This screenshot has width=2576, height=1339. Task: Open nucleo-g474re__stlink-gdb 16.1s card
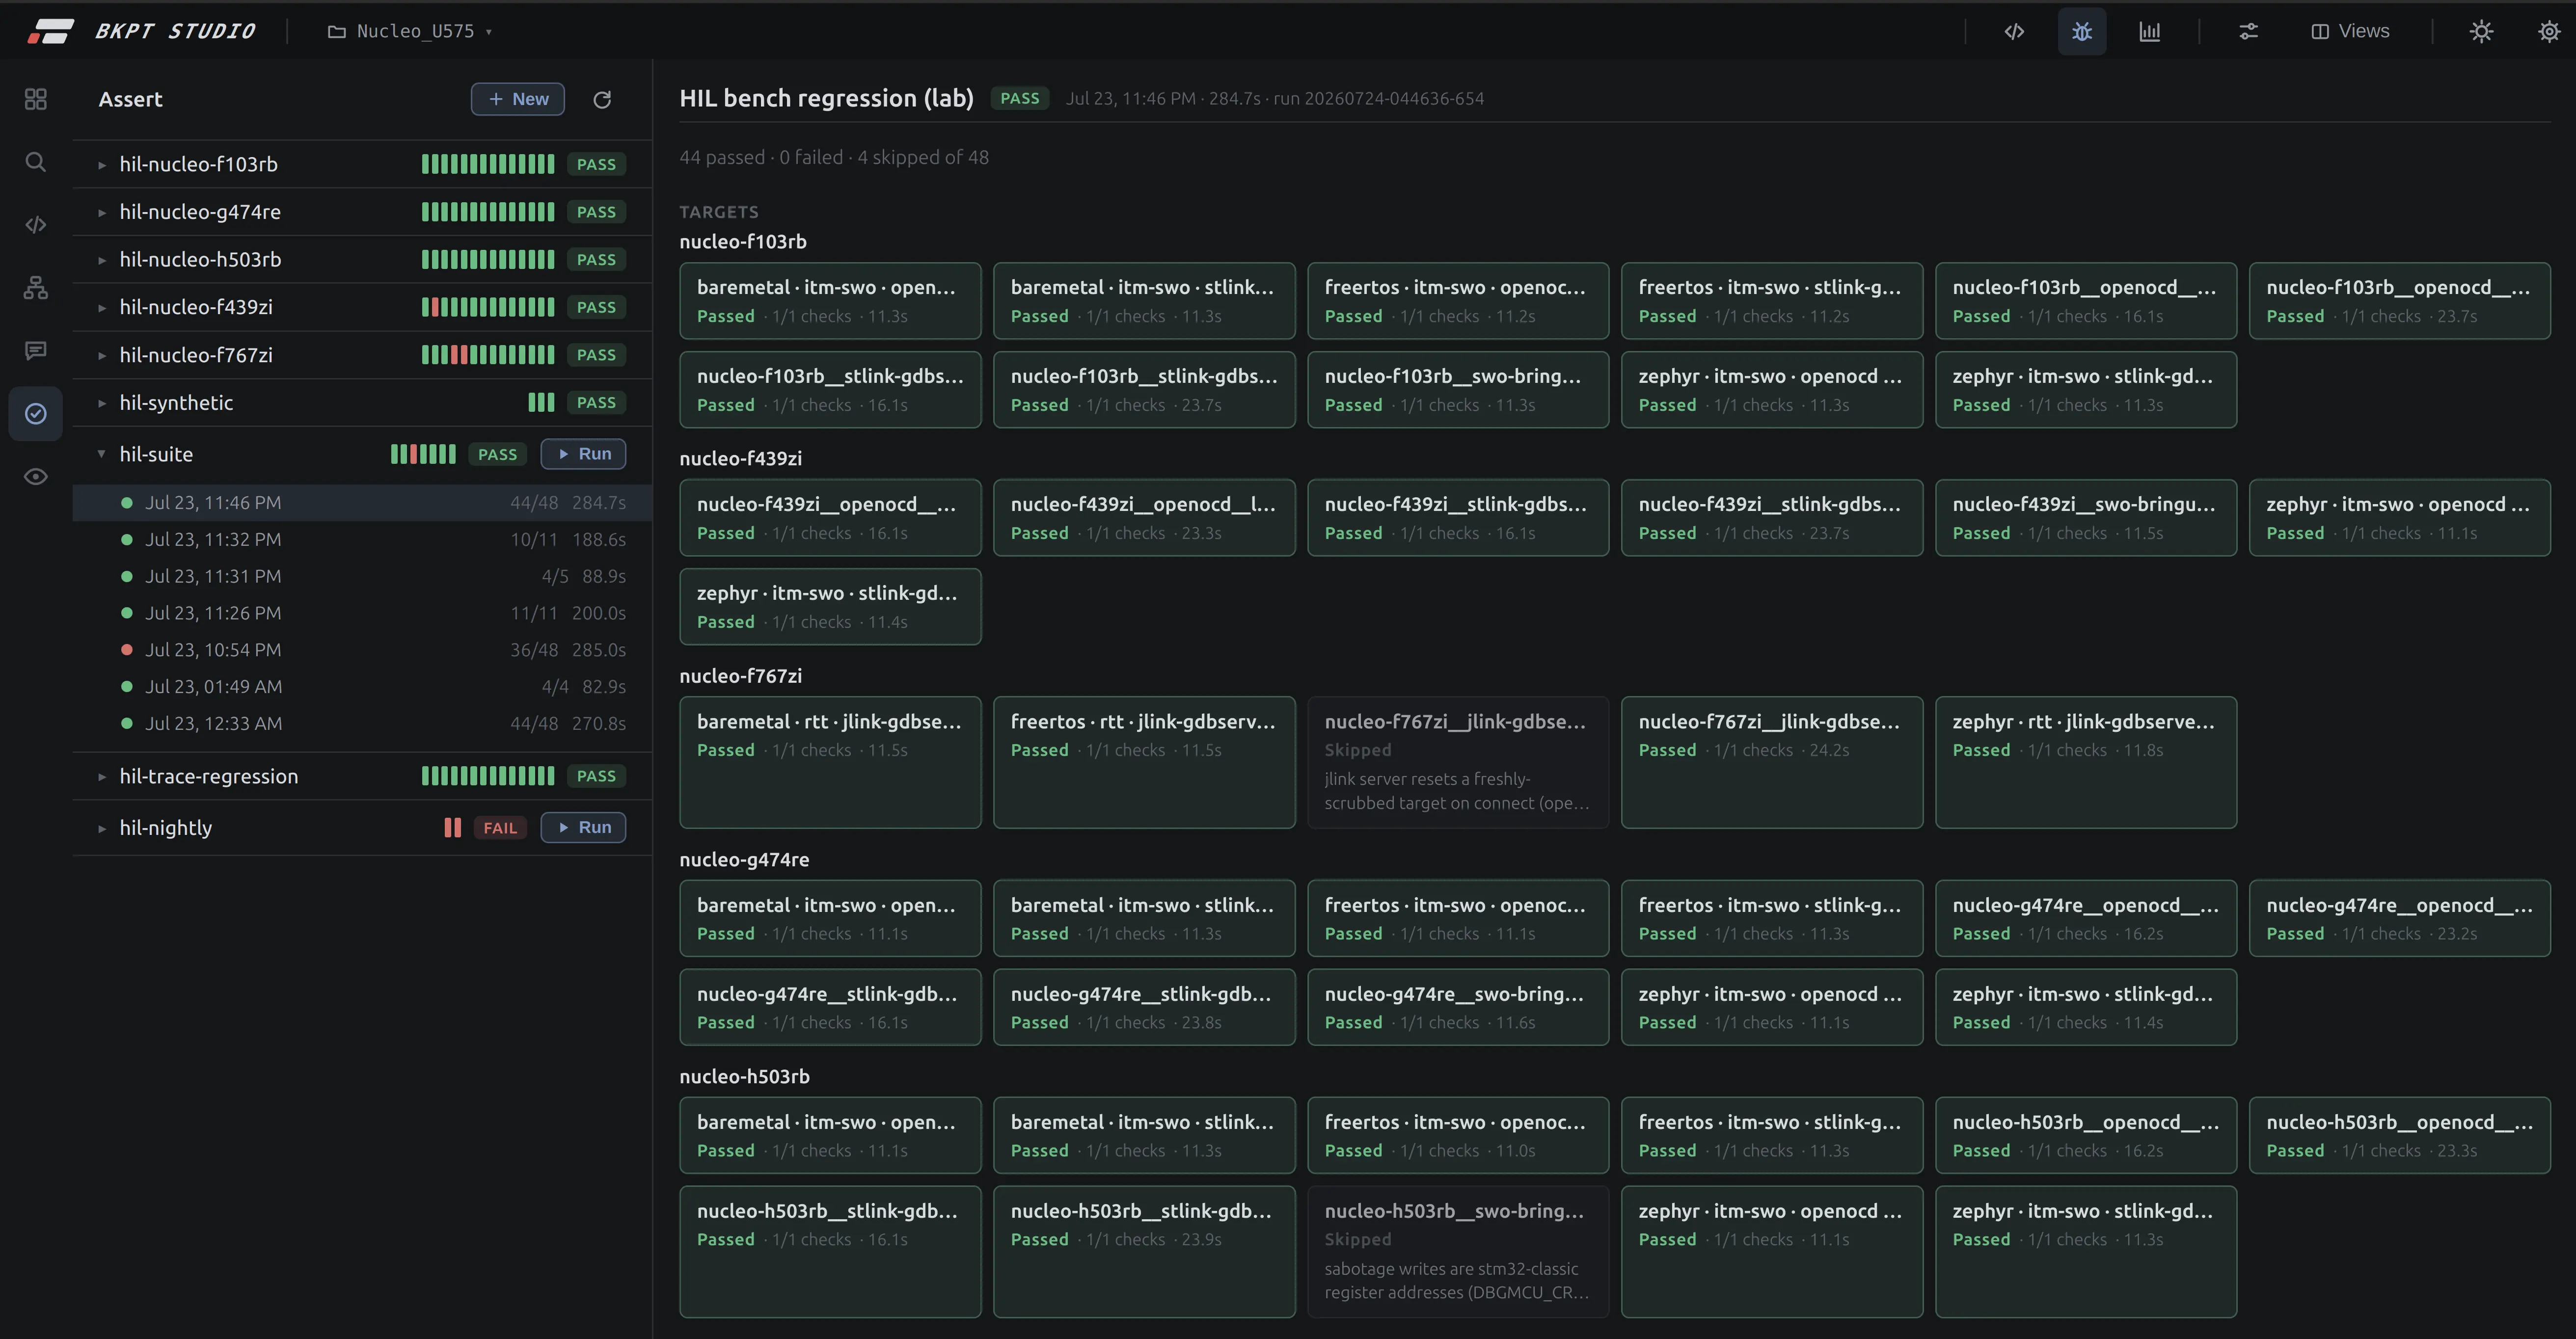[x=830, y=1007]
